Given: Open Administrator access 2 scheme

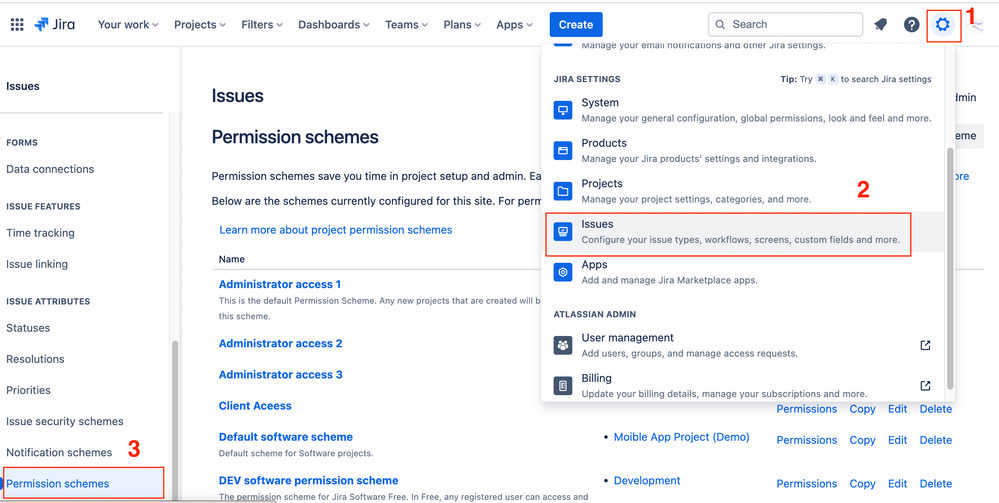Looking at the screenshot, I should pyautogui.click(x=280, y=343).
